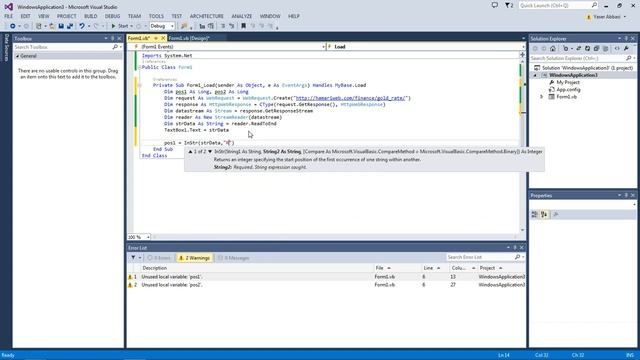Click the New Project toolbar icon
The image size is (640, 360).
(x=38, y=26)
